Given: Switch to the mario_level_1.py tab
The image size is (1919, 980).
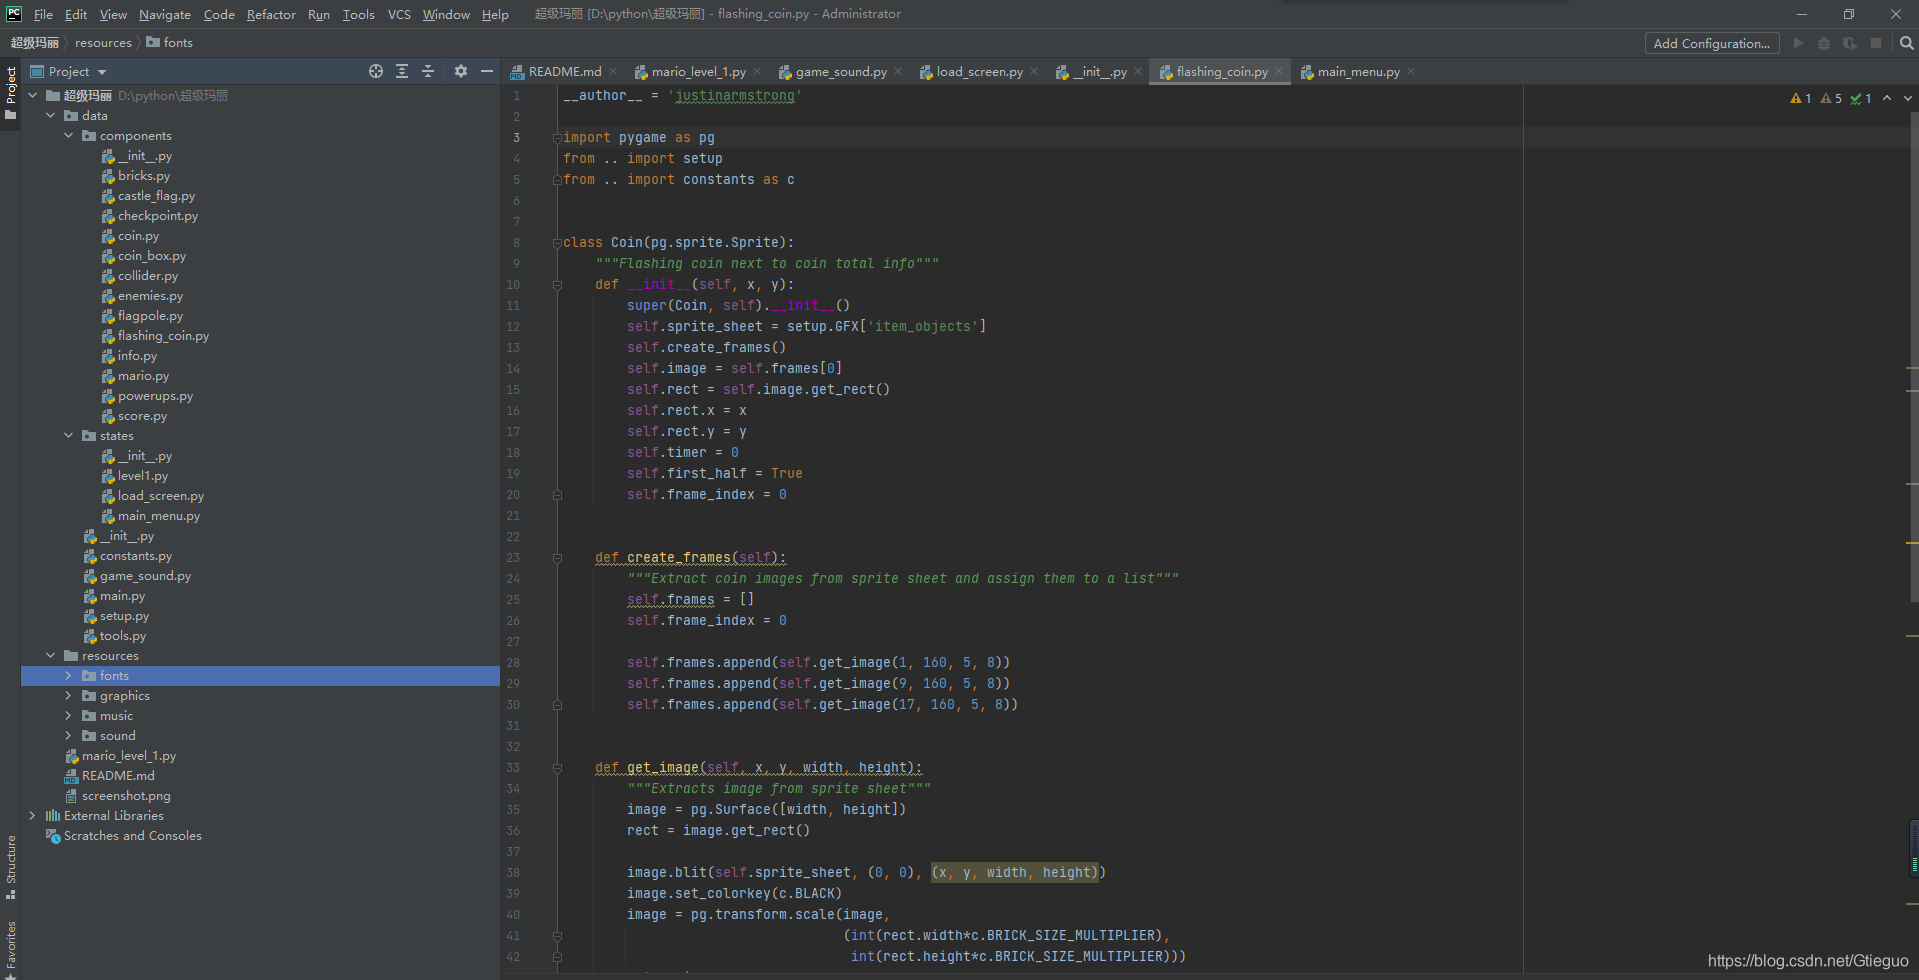Looking at the screenshot, I should pos(698,71).
